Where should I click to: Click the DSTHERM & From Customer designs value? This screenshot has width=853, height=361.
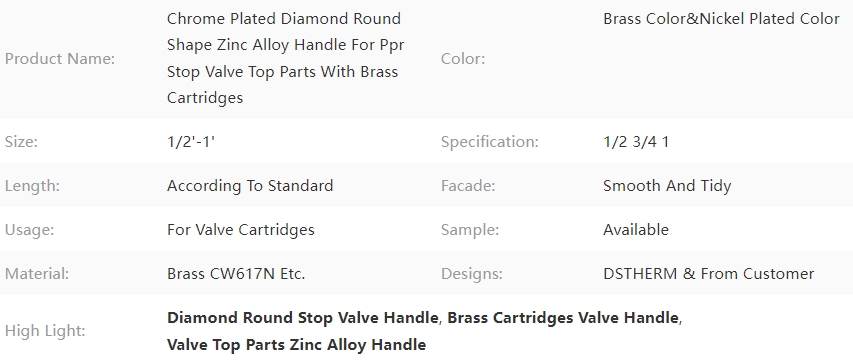point(708,274)
